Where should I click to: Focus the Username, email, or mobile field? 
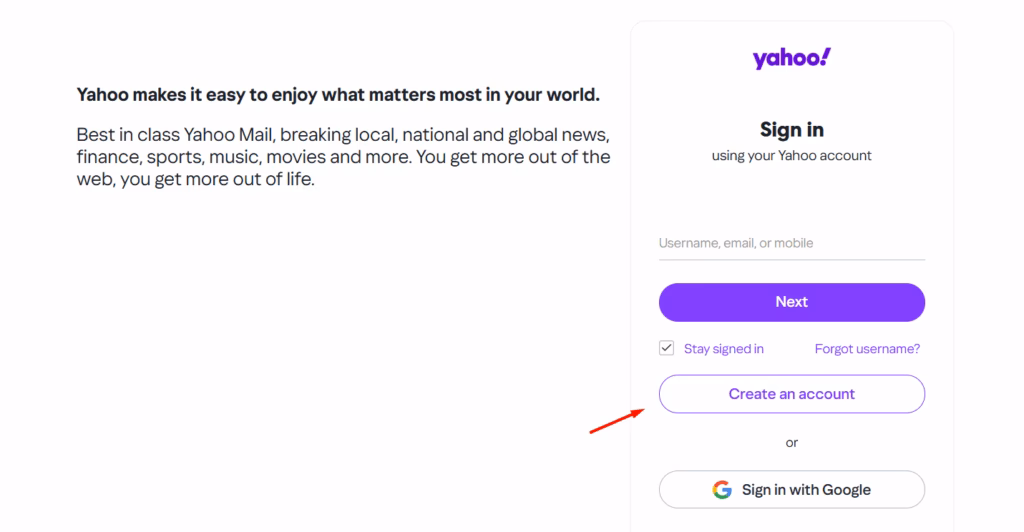(x=791, y=243)
